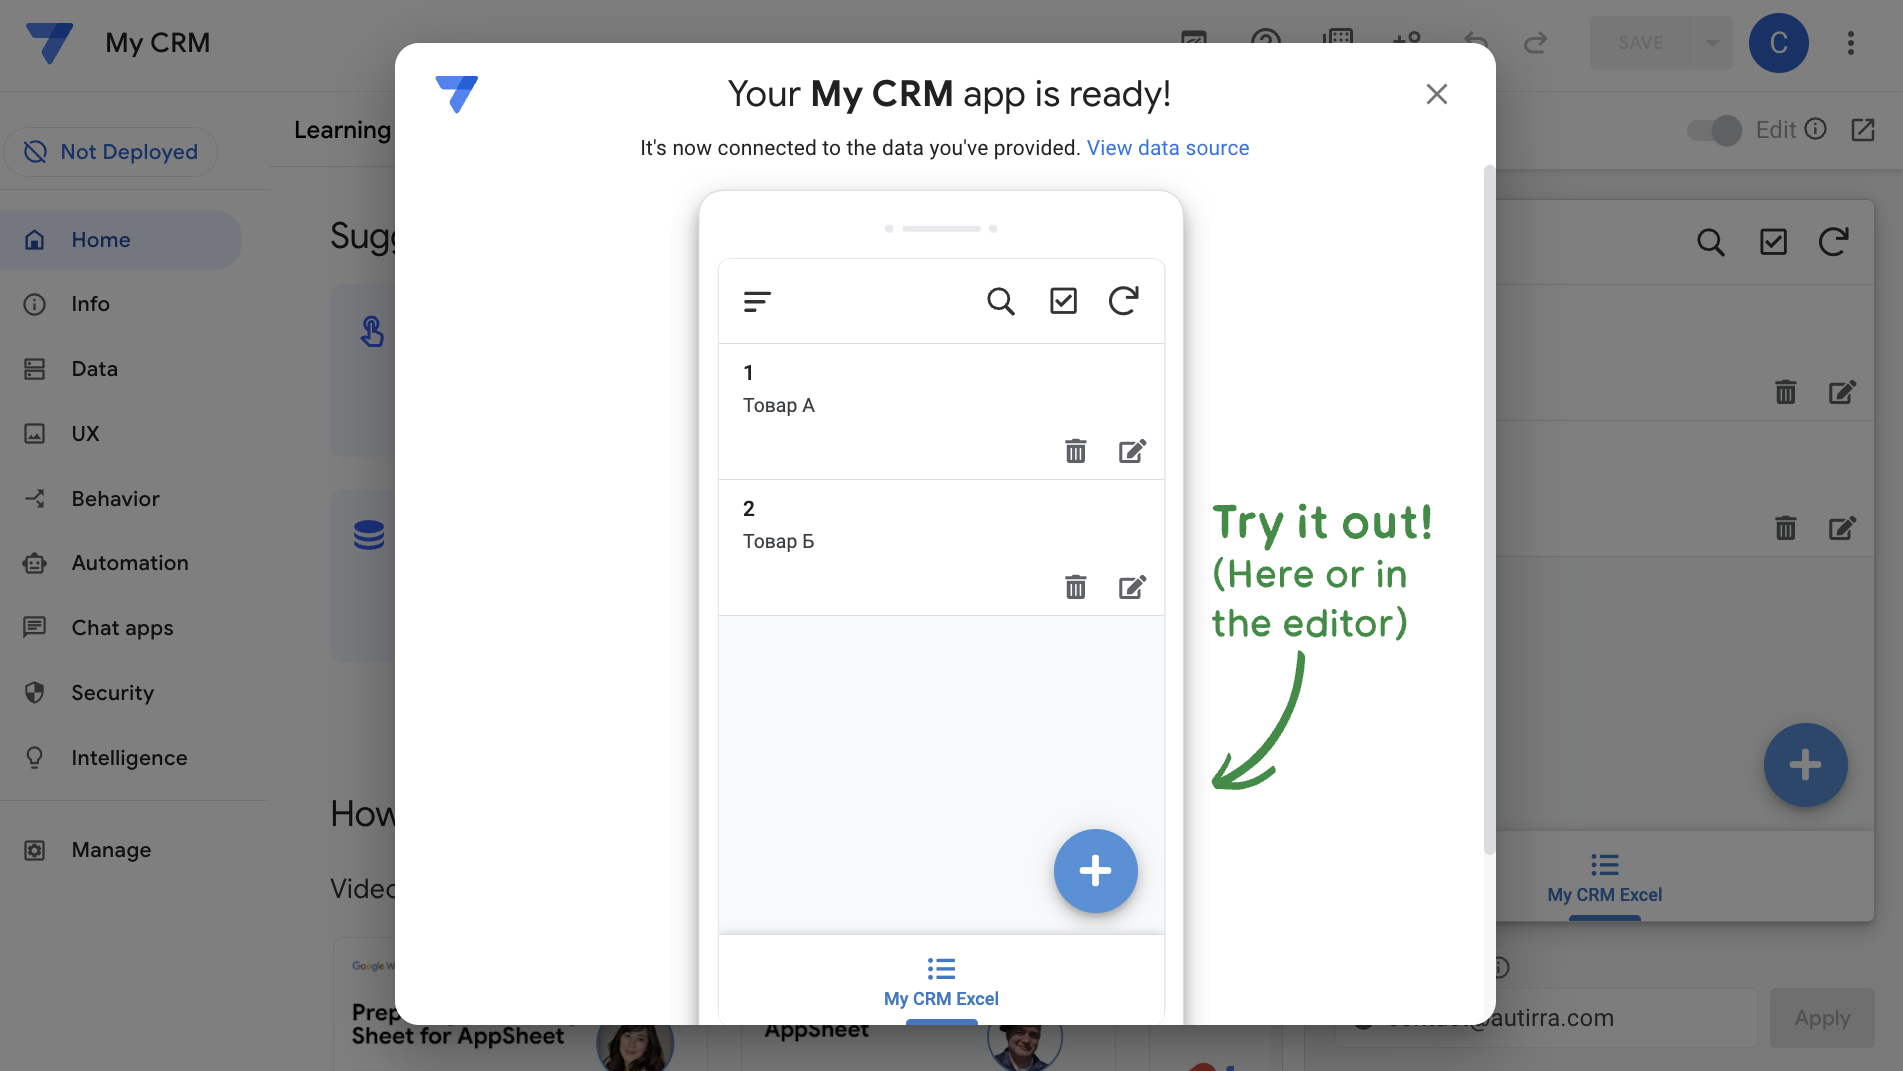Click the Apply button

pyautogui.click(x=1822, y=1018)
